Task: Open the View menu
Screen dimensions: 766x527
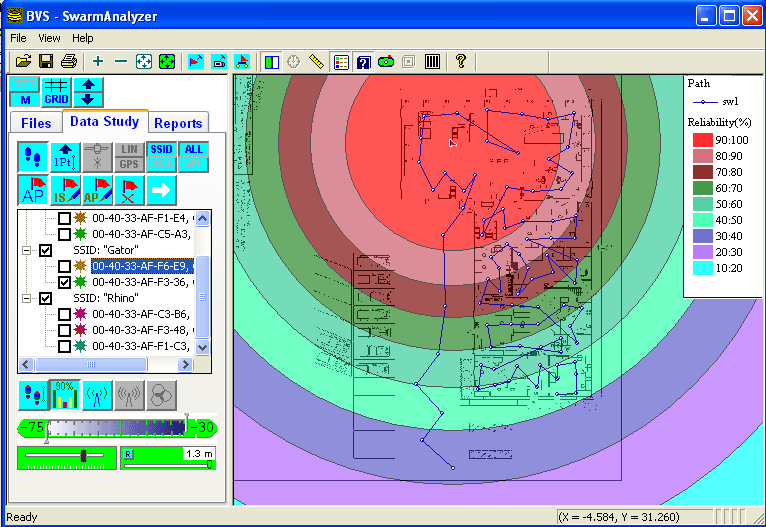Action: point(49,38)
